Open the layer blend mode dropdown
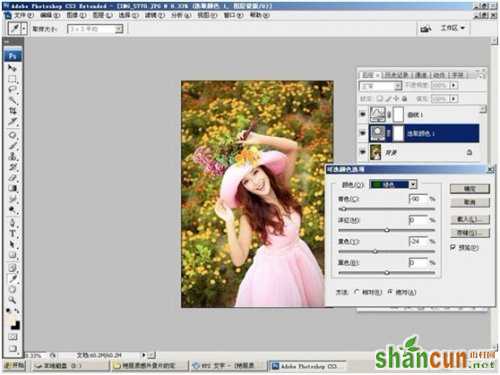 pos(381,86)
